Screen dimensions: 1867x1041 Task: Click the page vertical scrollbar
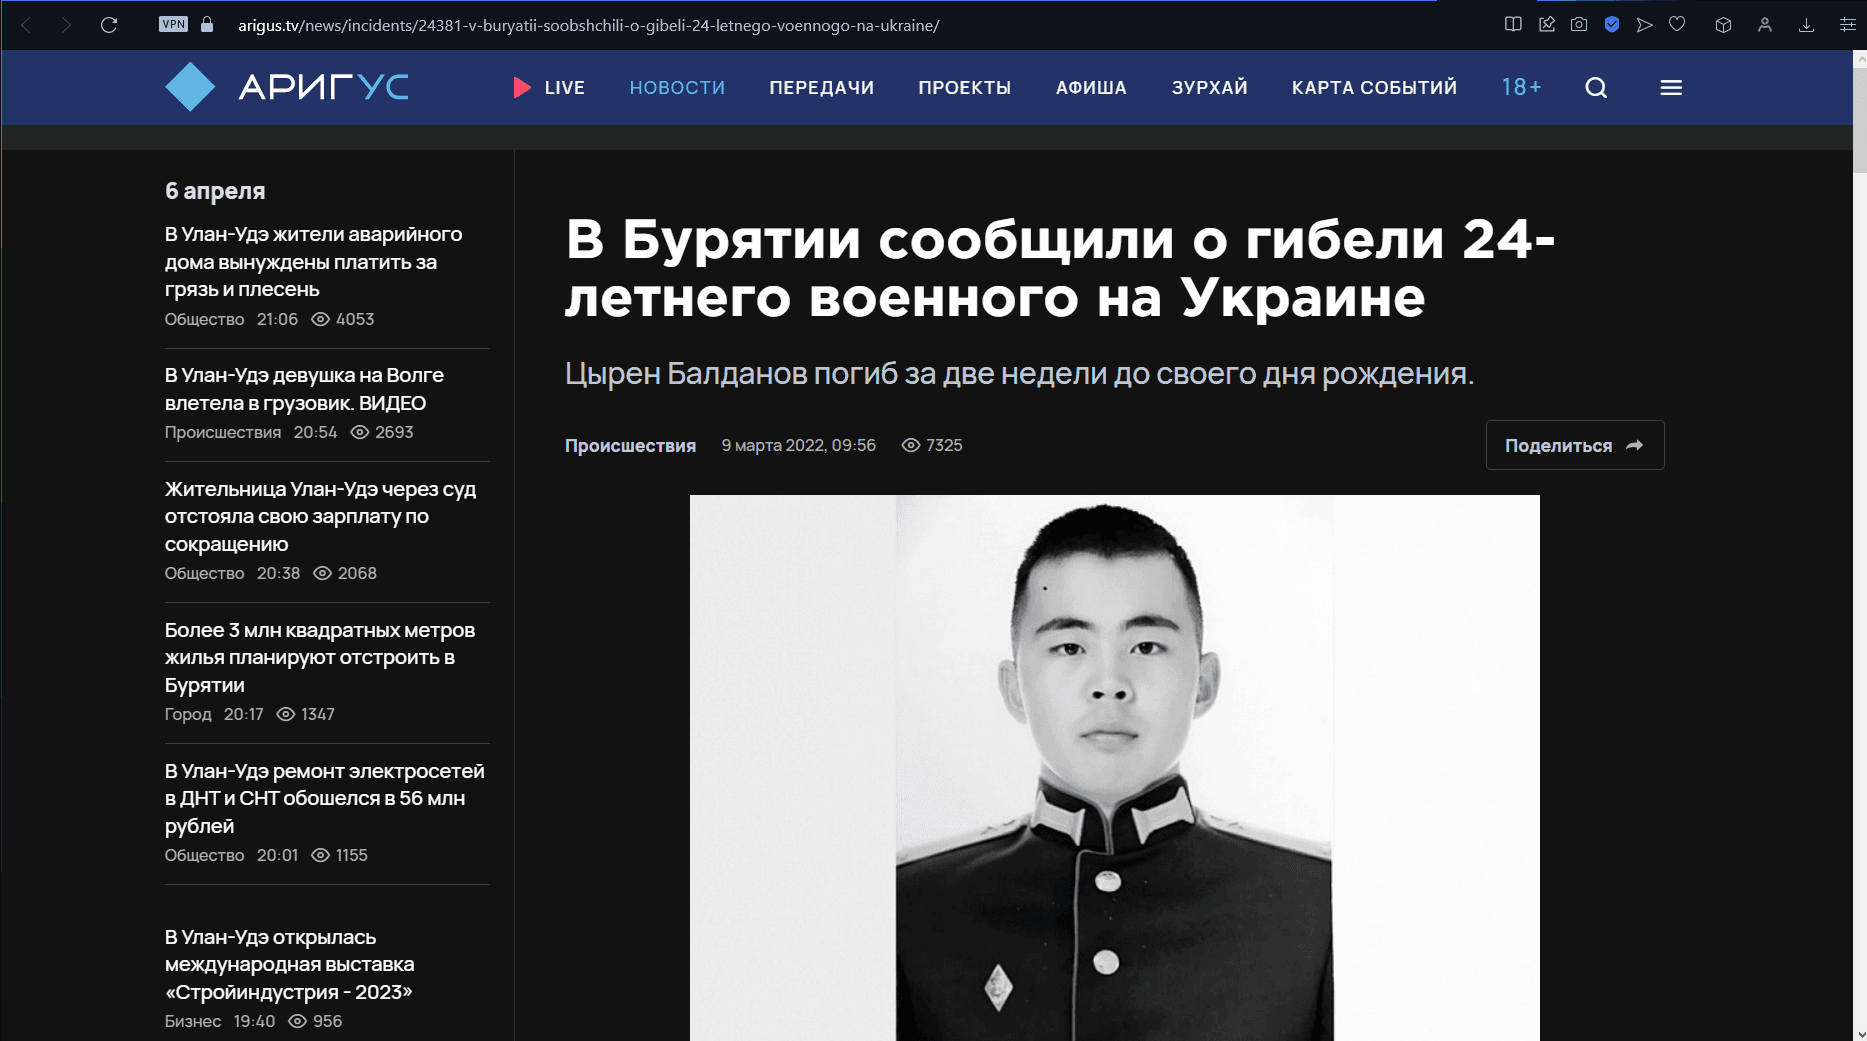[1860, 545]
